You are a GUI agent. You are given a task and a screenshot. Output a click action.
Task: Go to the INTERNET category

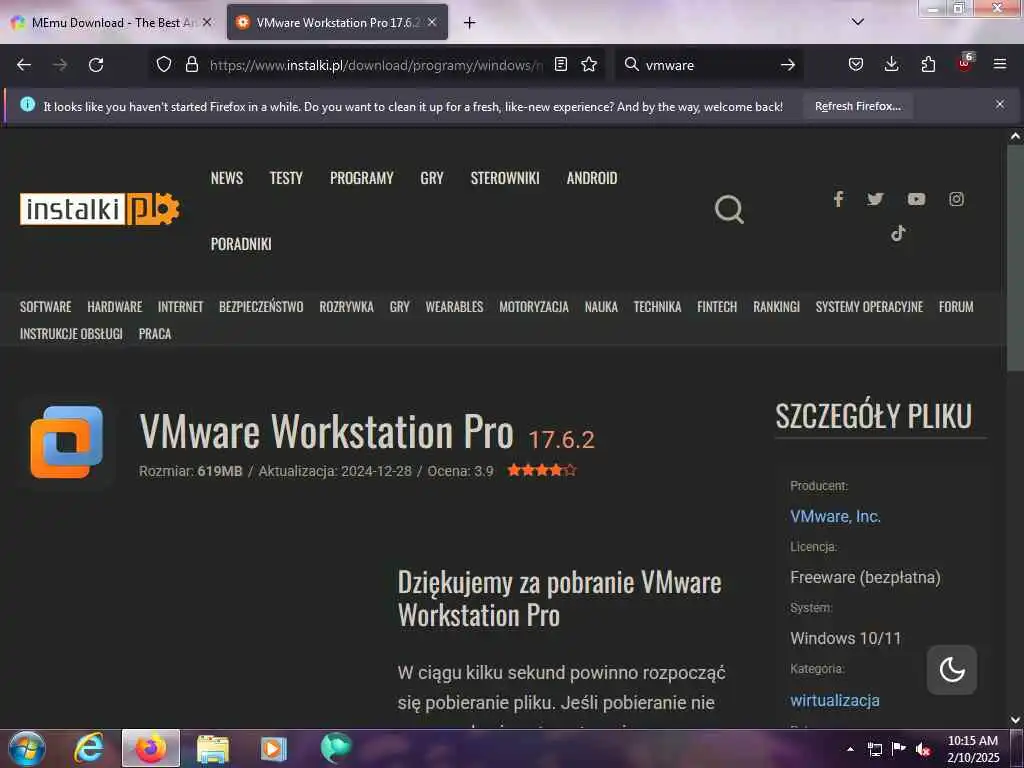click(180, 307)
